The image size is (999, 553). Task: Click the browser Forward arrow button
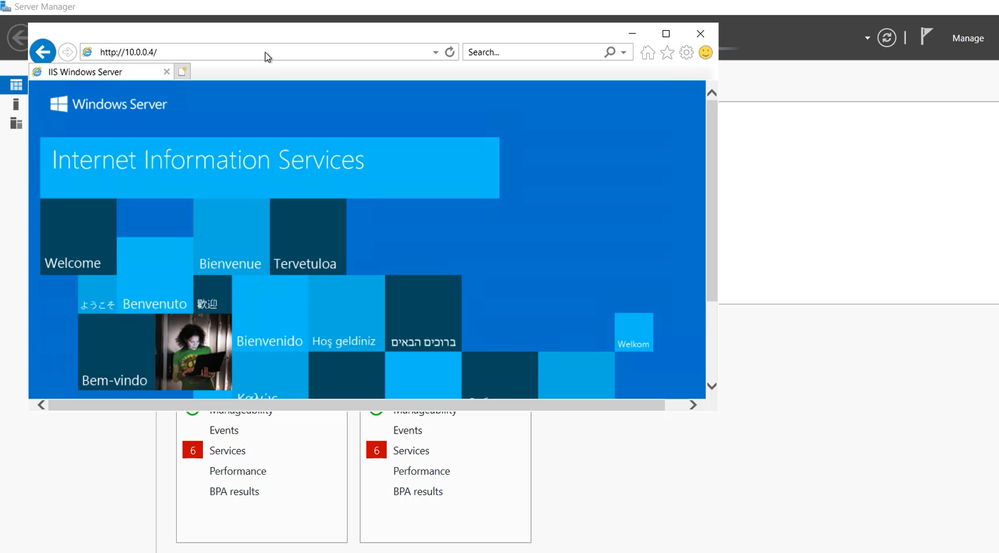[x=67, y=52]
